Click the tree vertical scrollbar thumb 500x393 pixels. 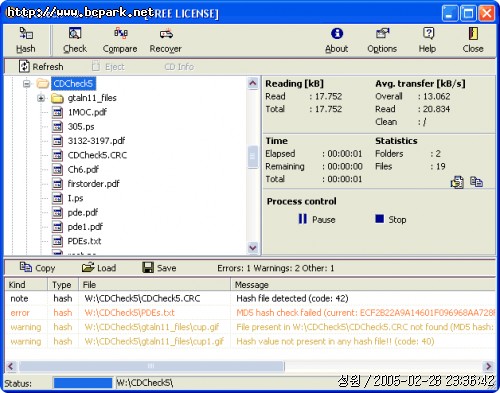[253, 157]
